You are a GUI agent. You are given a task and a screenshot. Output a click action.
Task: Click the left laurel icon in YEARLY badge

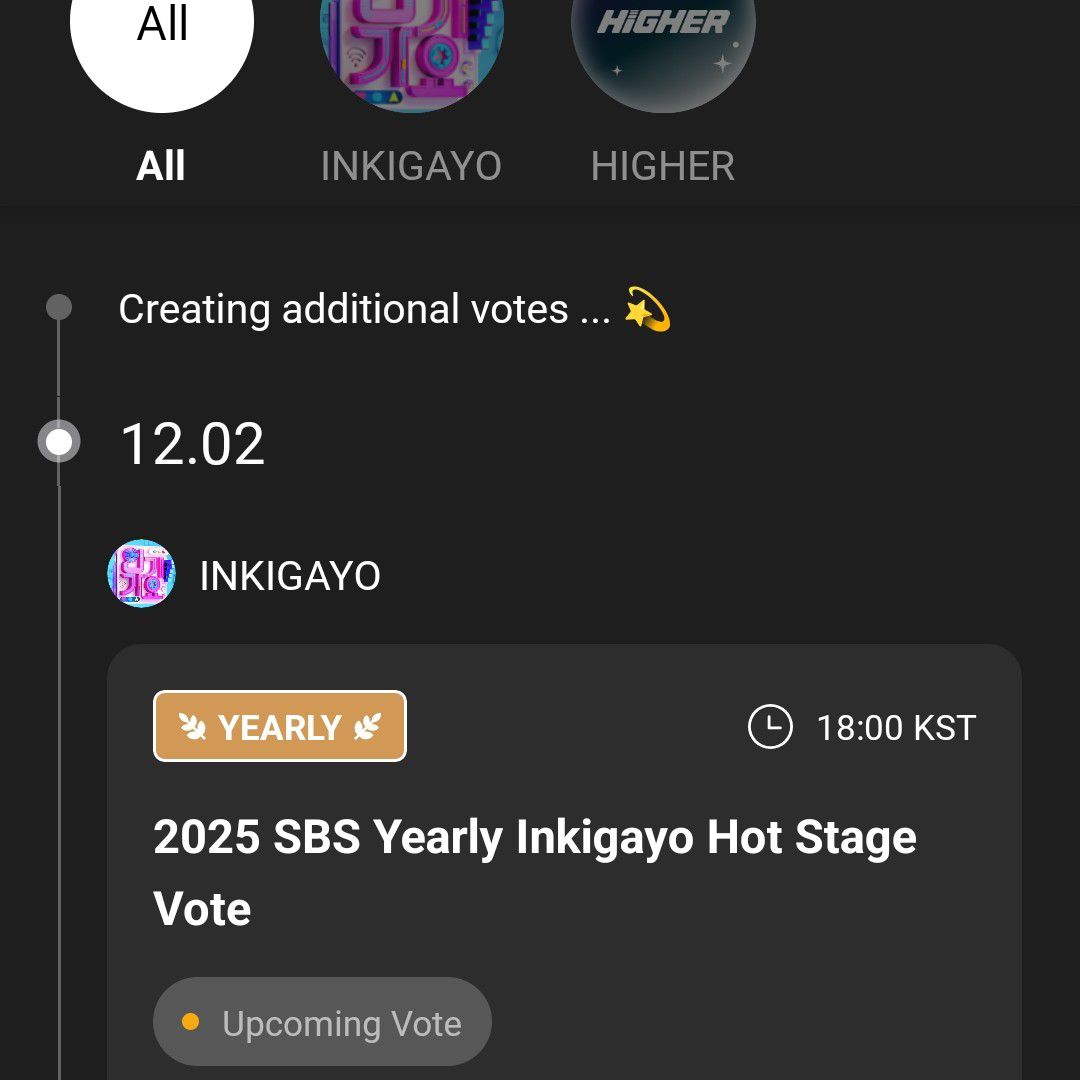[x=192, y=727]
